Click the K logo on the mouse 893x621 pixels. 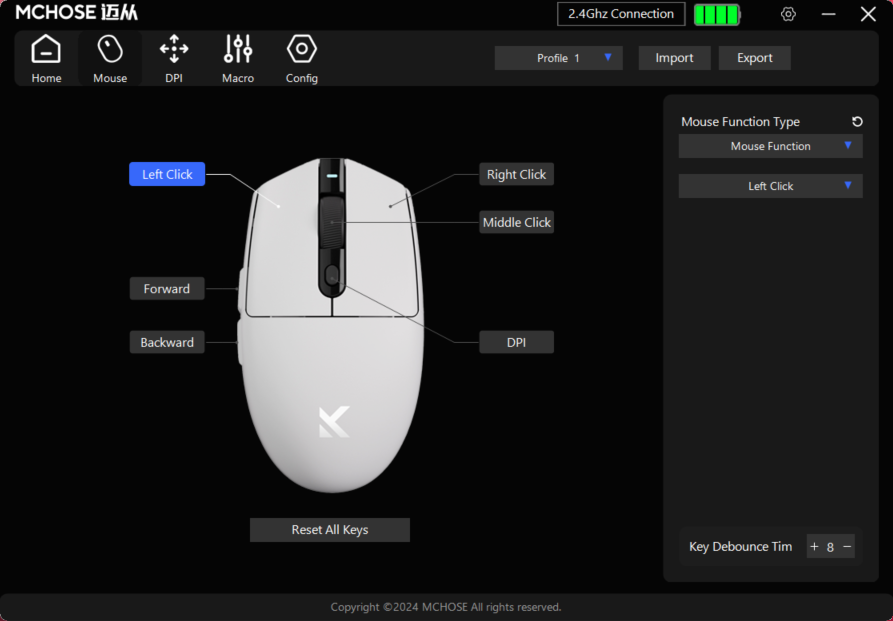(x=334, y=422)
